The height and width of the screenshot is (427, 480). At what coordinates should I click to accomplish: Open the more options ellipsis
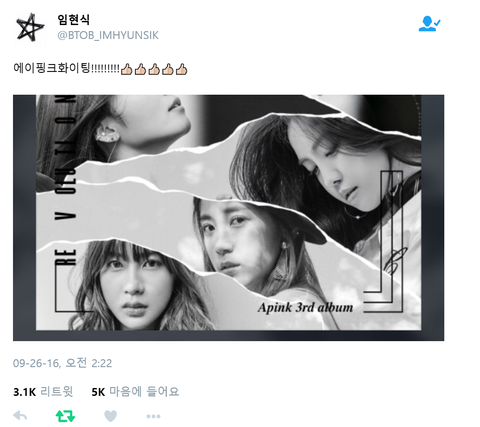click(153, 416)
